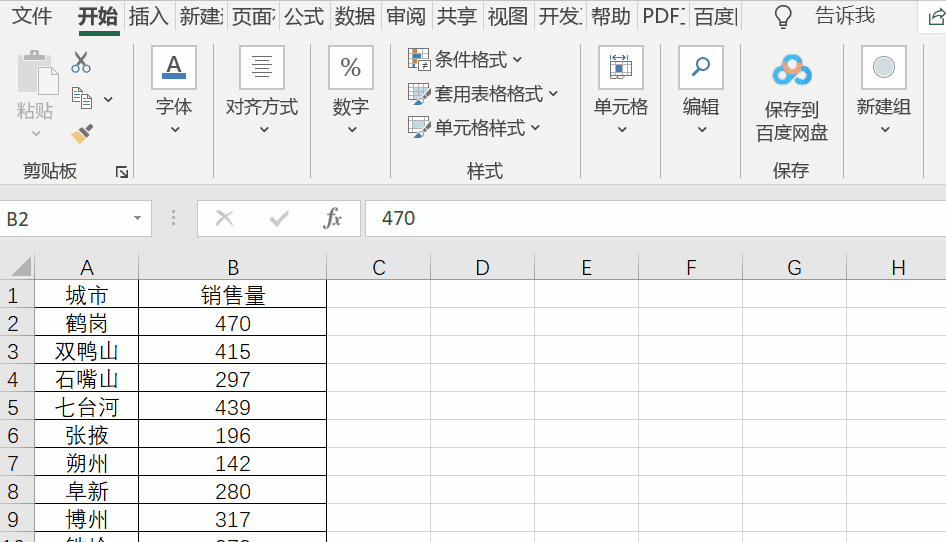
Task: Click cell containing 鹤岗
Action: click(x=86, y=324)
